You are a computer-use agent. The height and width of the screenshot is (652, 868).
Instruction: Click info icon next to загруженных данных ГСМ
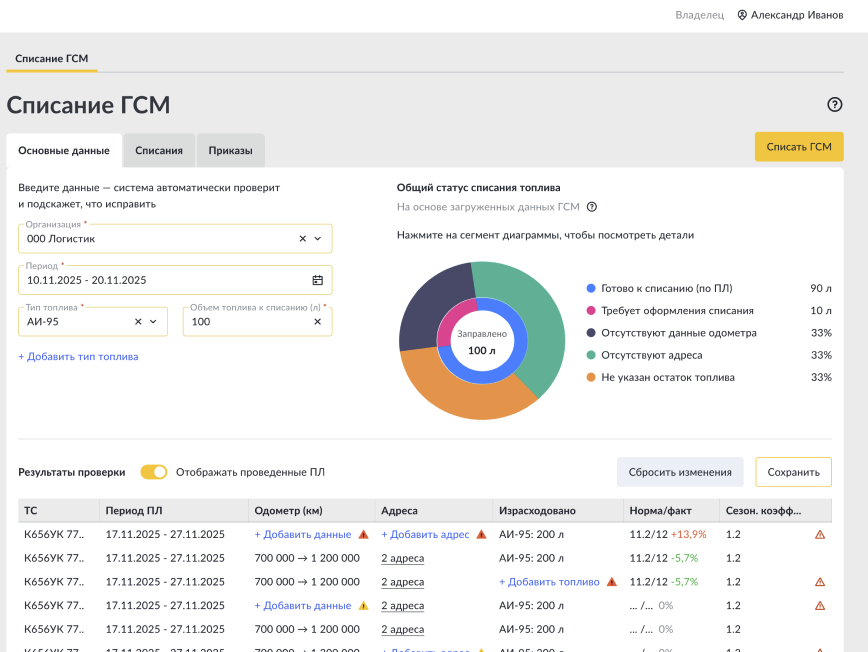[x=592, y=207]
